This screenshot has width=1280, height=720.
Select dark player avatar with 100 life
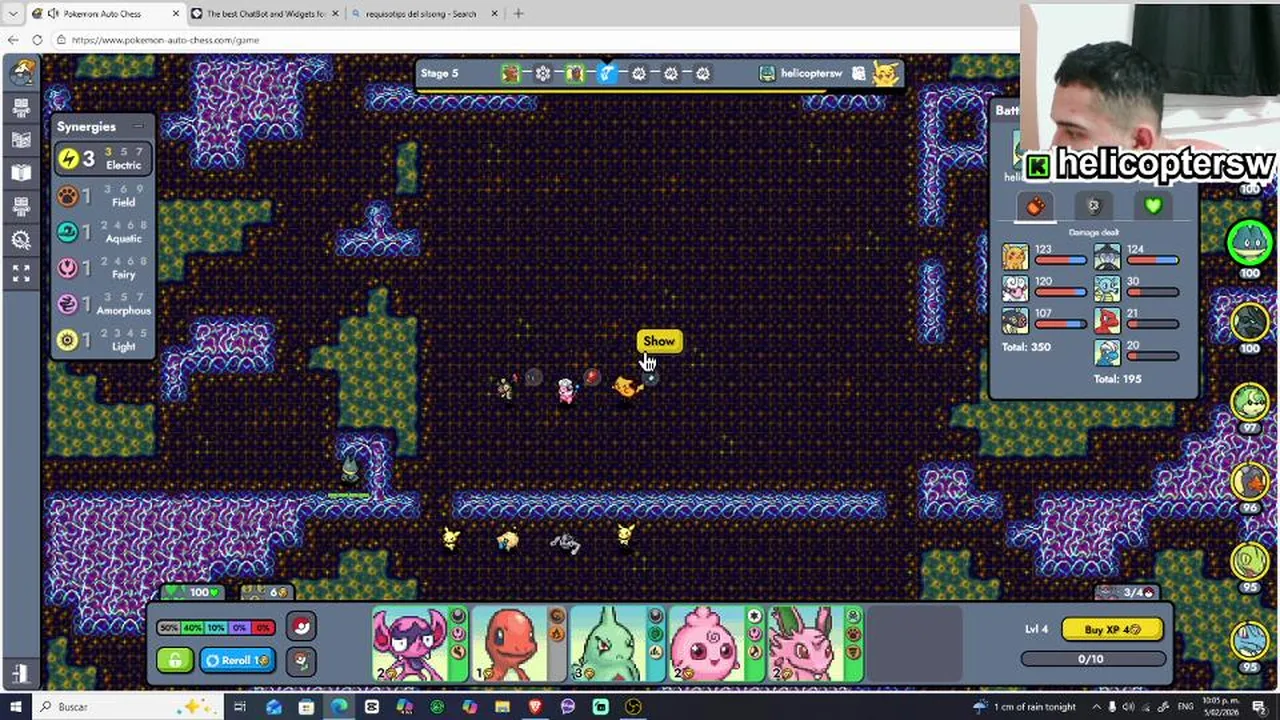coord(1250,322)
